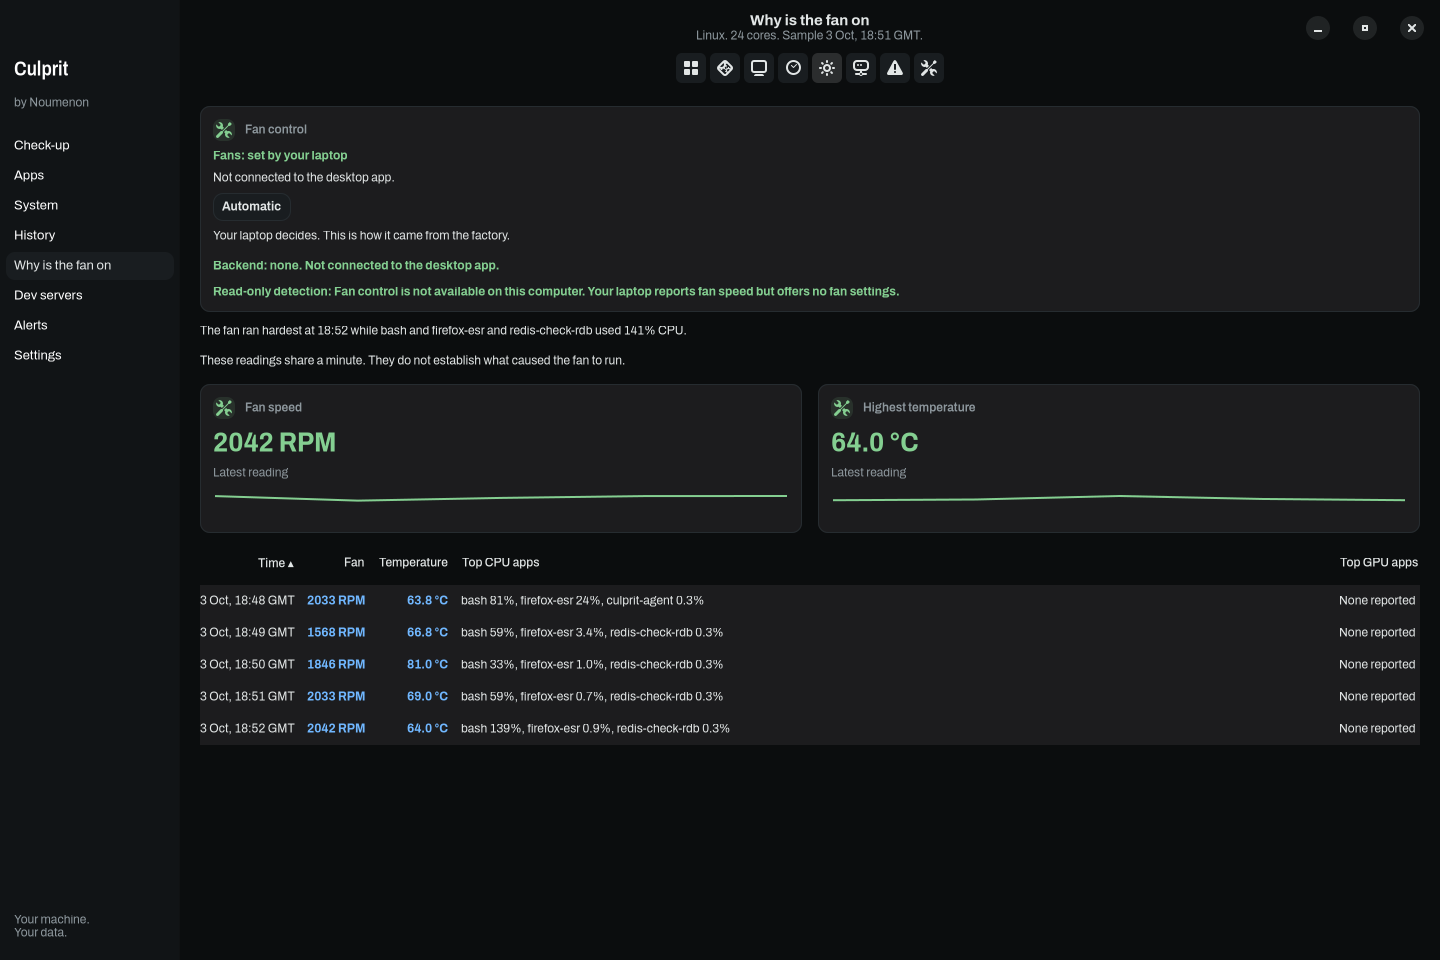The image size is (1440, 960).
Task: Click the 1568 RPM fan value
Action: [336, 632]
